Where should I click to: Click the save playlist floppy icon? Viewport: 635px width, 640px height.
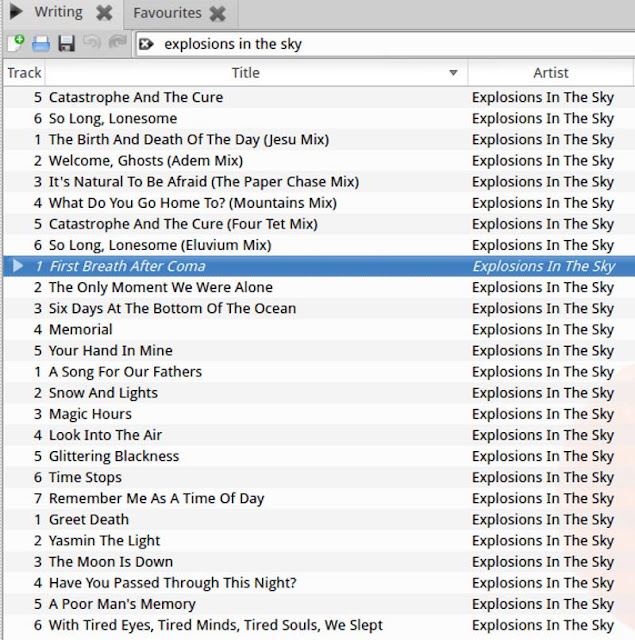tap(67, 43)
